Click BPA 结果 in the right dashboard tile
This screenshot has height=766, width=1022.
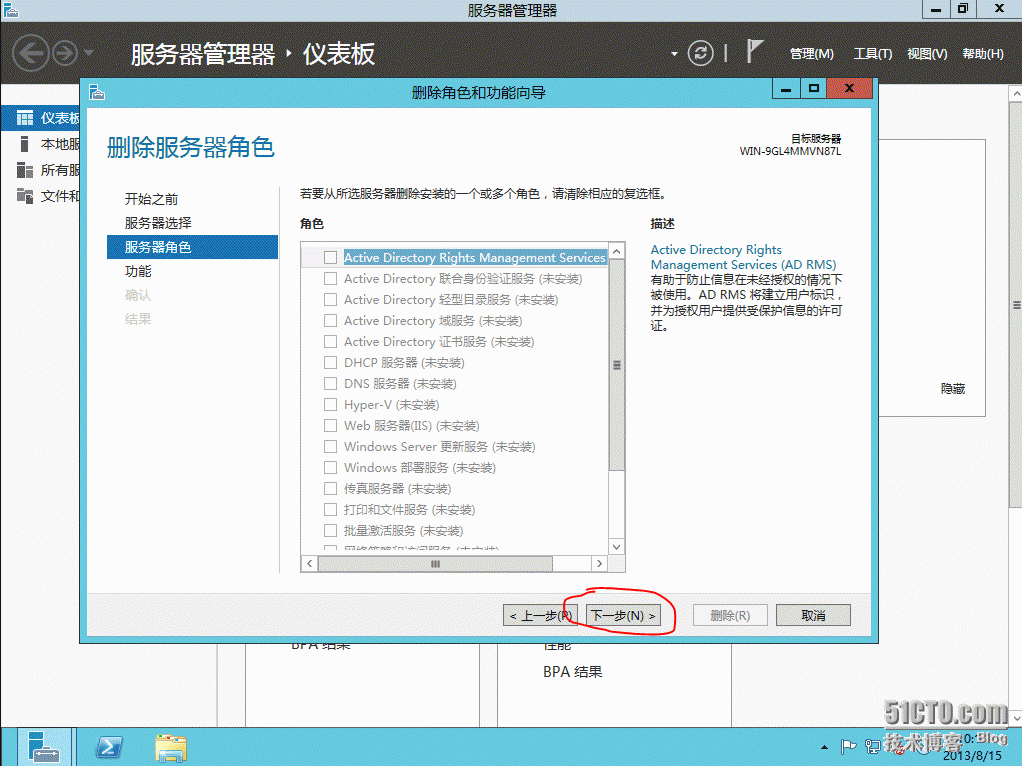(x=573, y=671)
